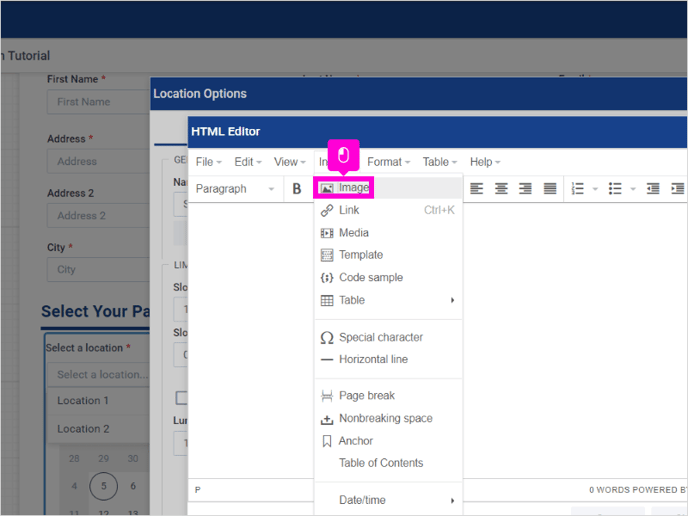Click the Nonbreaking space icon
Image resolution: width=688 pixels, height=516 pixels.
(x=327, y=420)
